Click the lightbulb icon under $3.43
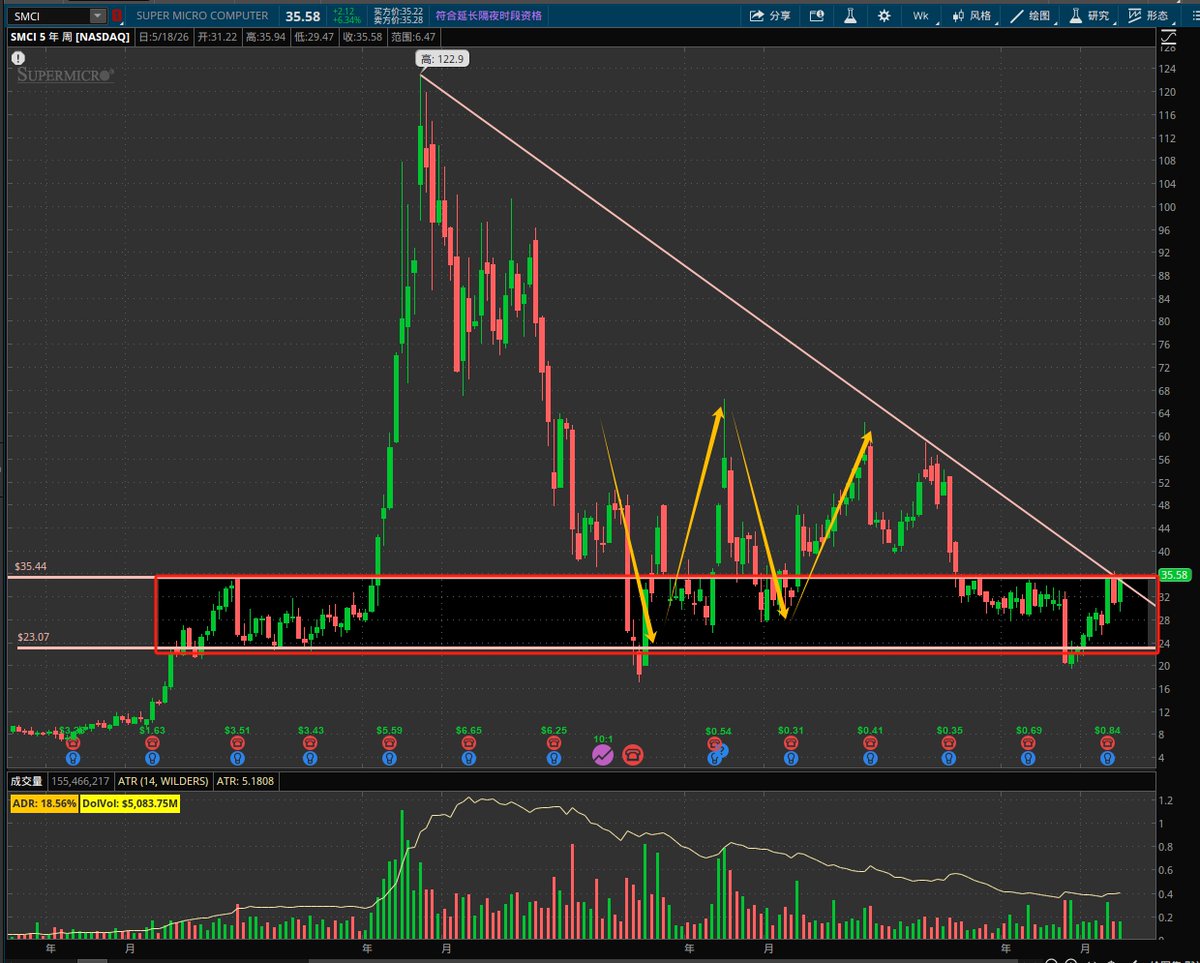The height and width of the screenshot is (963, 1200). [x=311, y=759]
